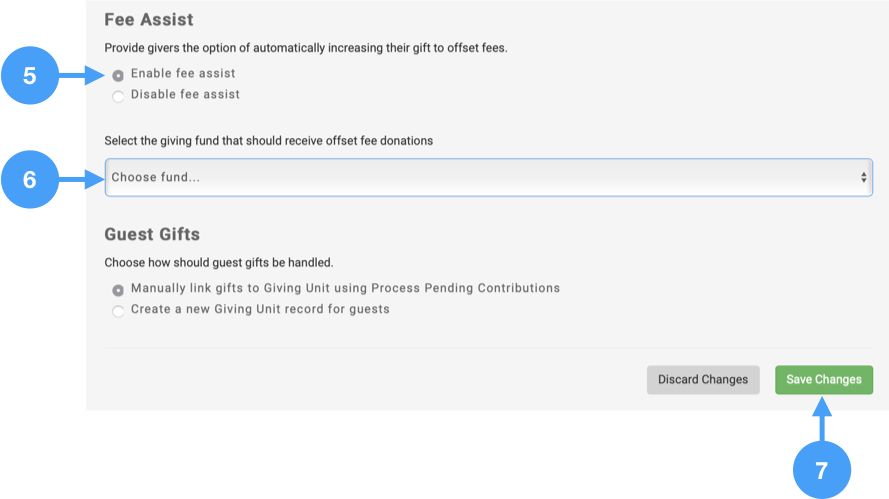Choose Manually link gifts radio option

tap(119, 289)
